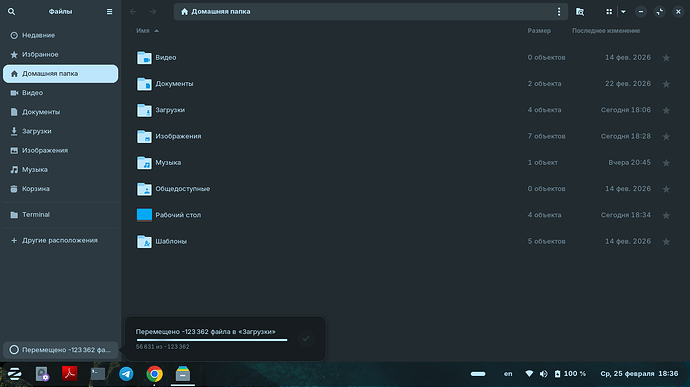690x387 pixels.
Task: Star the Документы folder
Action: tap(666, 84)
